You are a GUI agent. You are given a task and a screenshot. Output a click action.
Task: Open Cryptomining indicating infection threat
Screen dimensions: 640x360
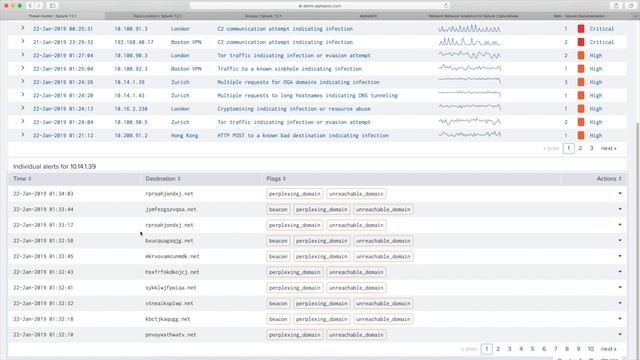(294, 109)
